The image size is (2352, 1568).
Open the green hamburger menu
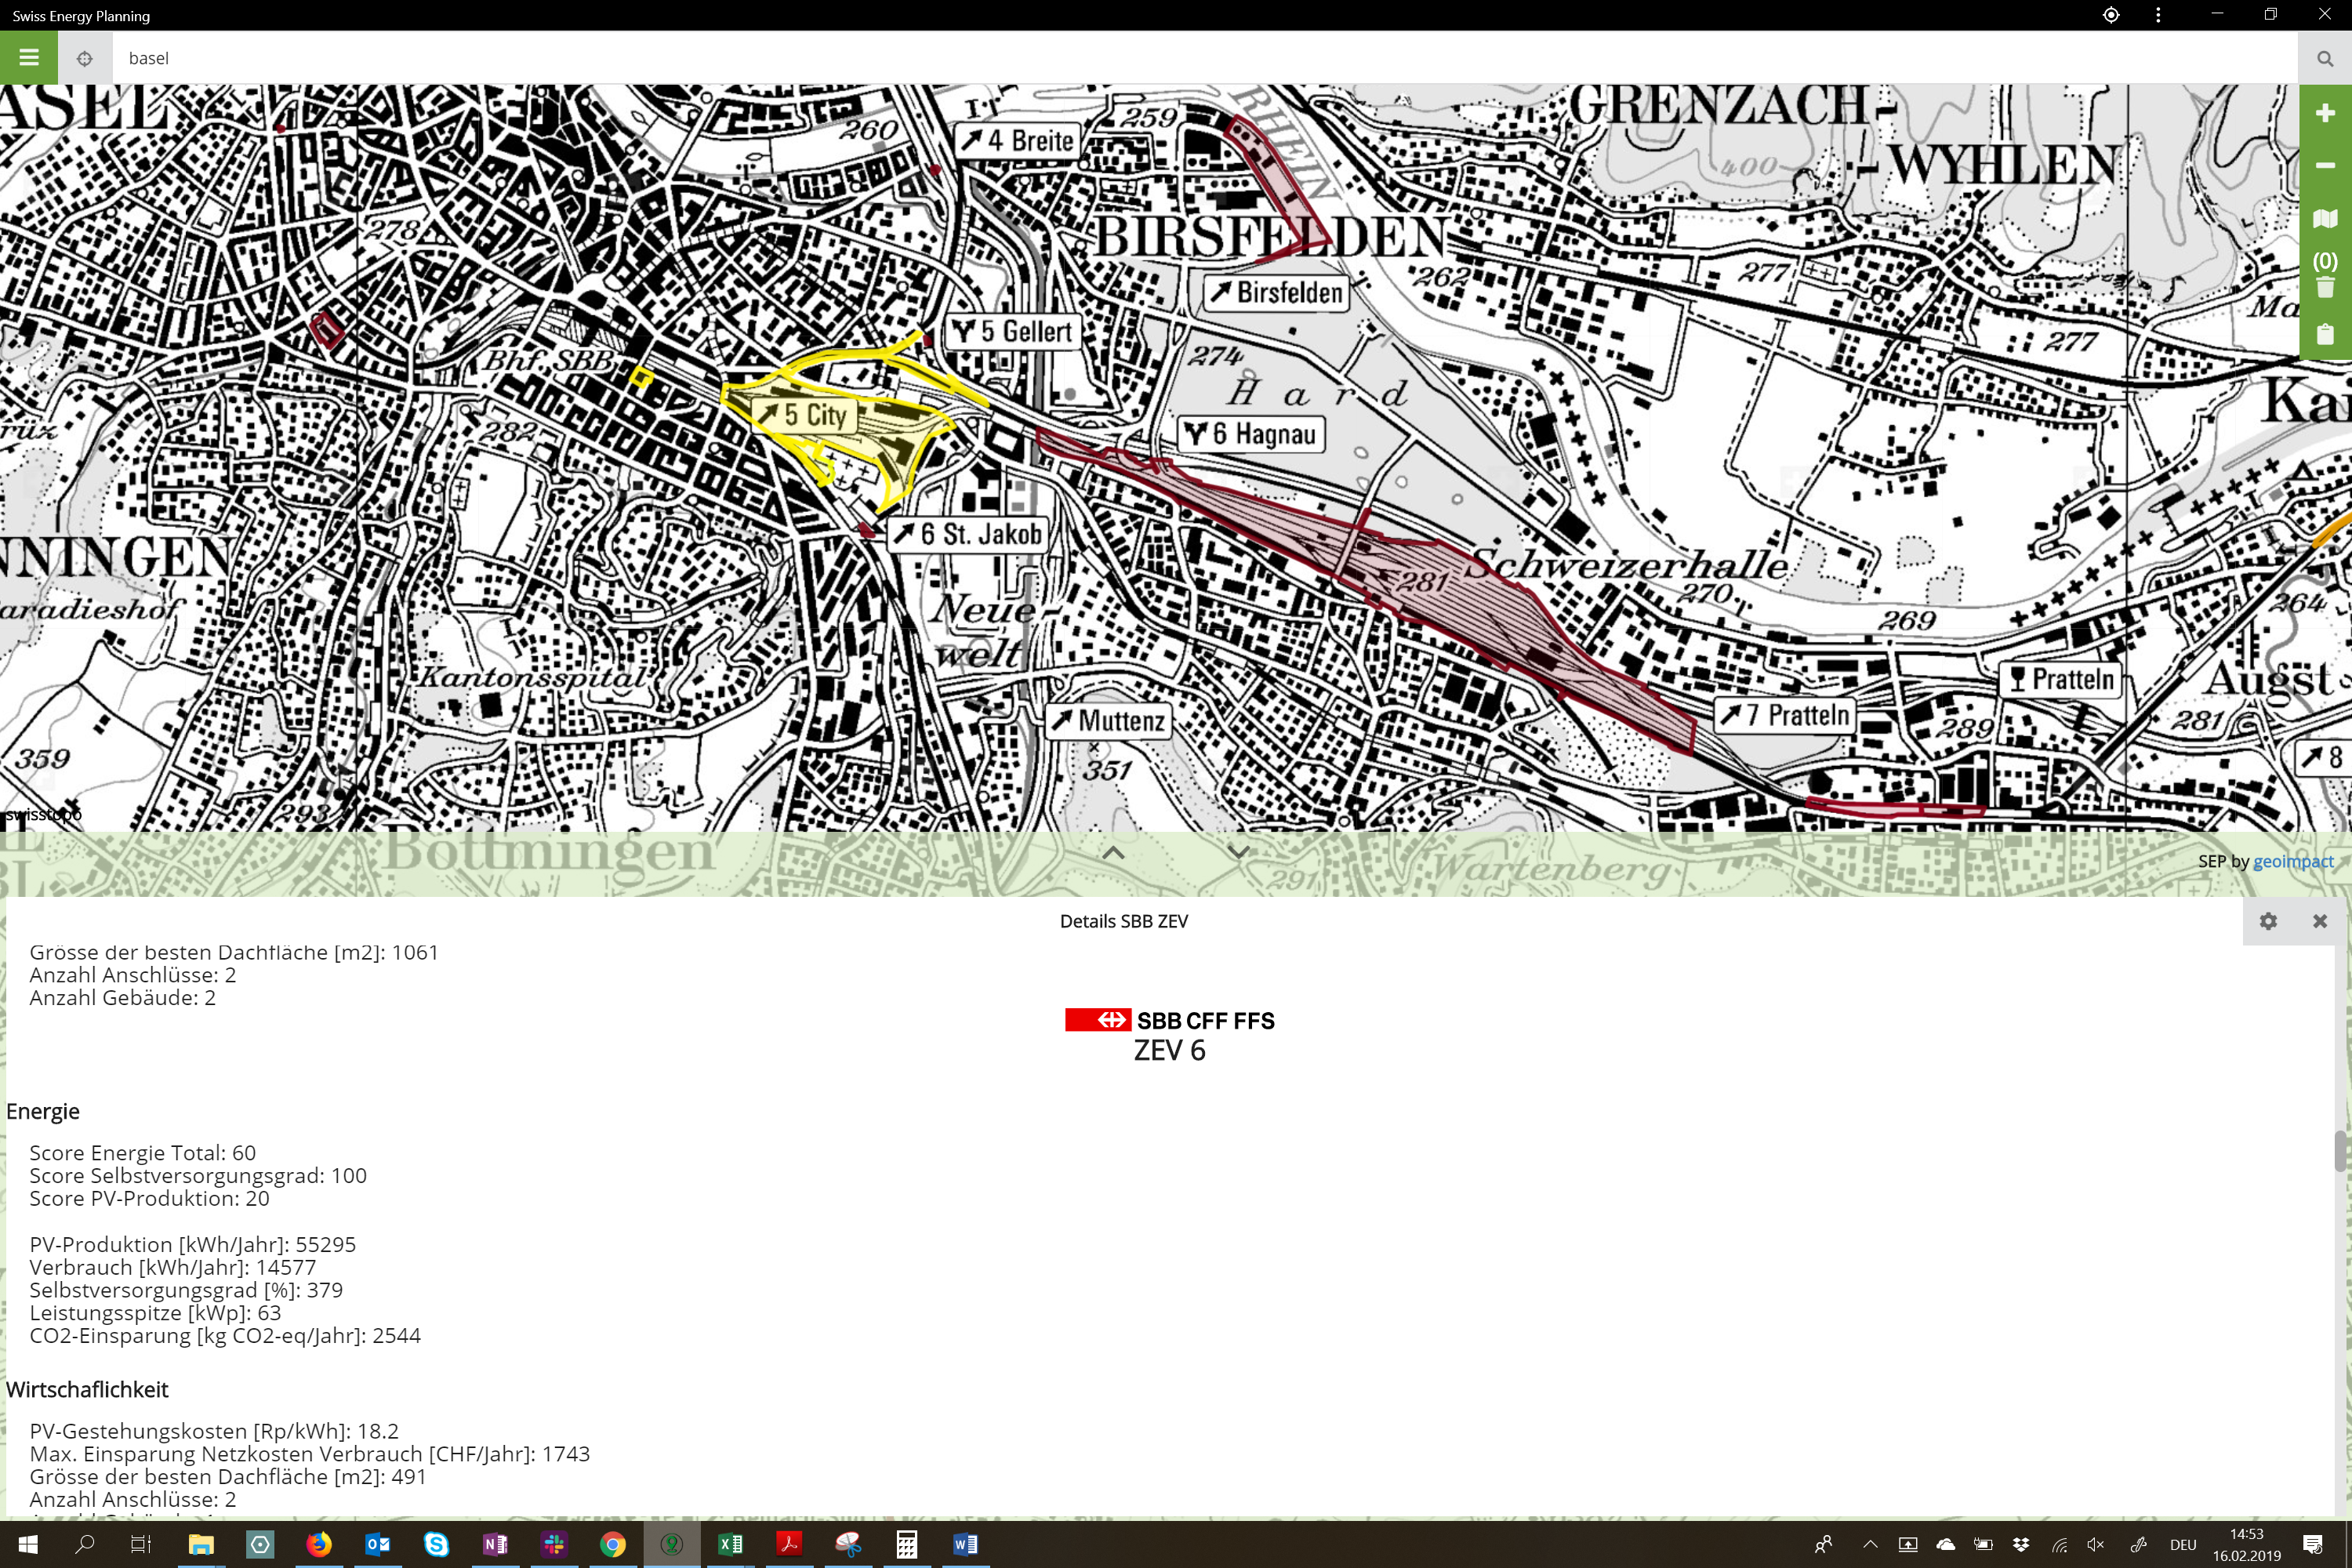pos(29,57)
